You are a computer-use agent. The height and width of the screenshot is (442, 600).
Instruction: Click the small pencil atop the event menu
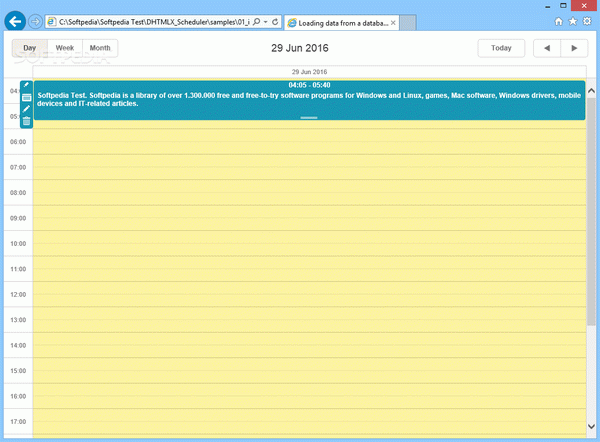click(26, 85)
